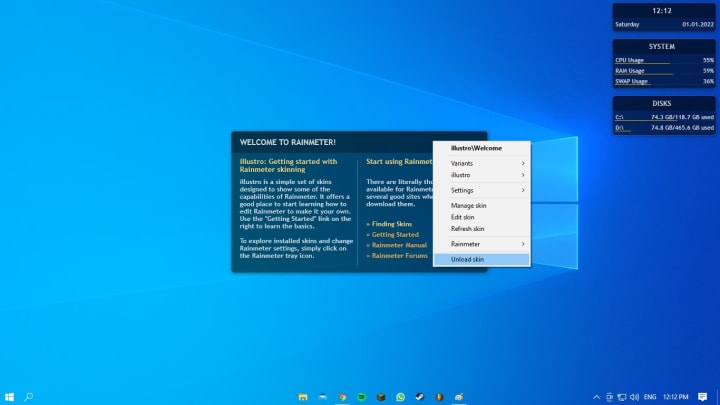Image resolution: width=720 pixels, height=405 pixels.
Task: Click Unload skin in the context menu
Action: pyautogui.click(x=481, y=259)
